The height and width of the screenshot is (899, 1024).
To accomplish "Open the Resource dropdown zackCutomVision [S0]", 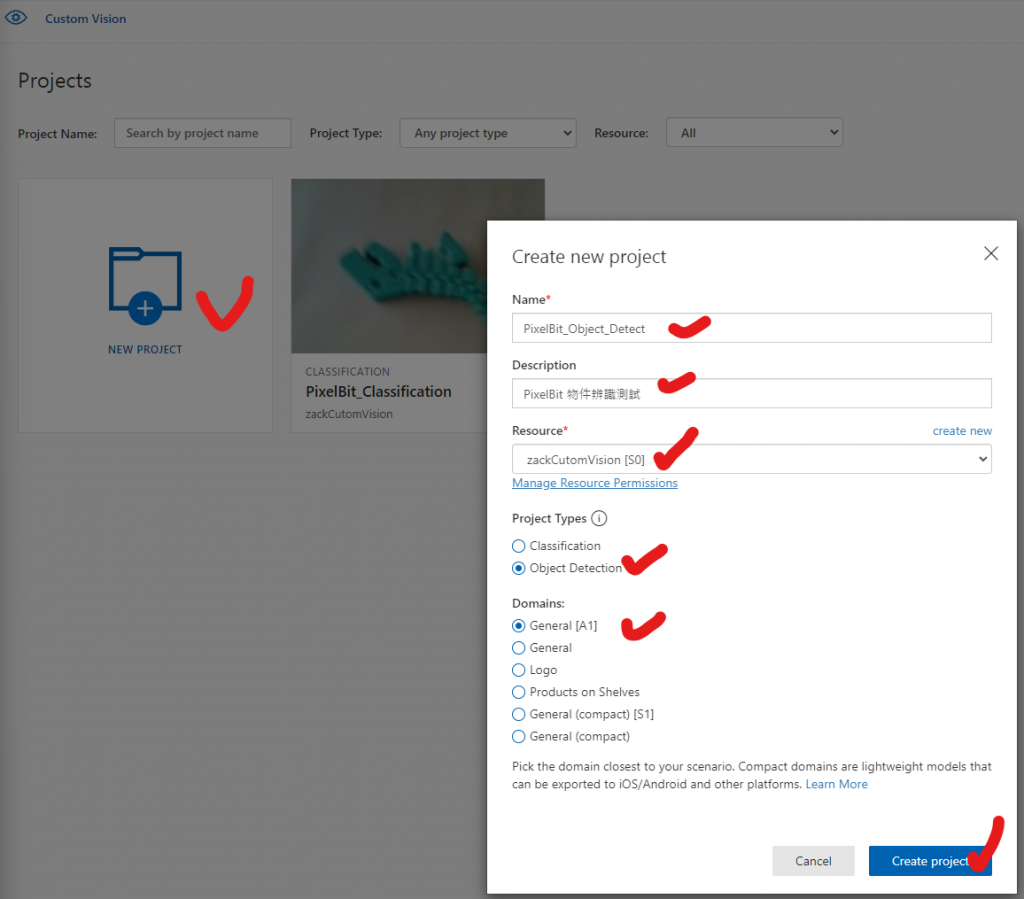I will tap(752, 459).
